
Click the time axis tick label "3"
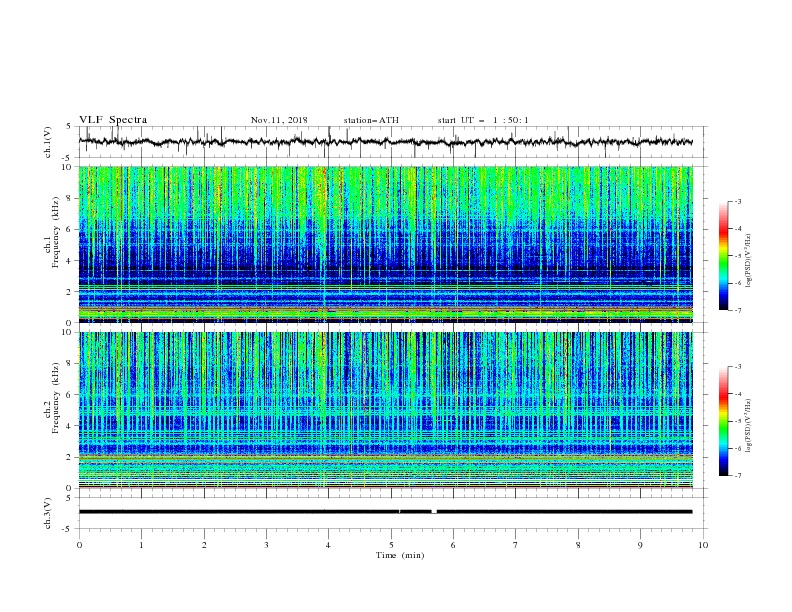coord(266,545)
